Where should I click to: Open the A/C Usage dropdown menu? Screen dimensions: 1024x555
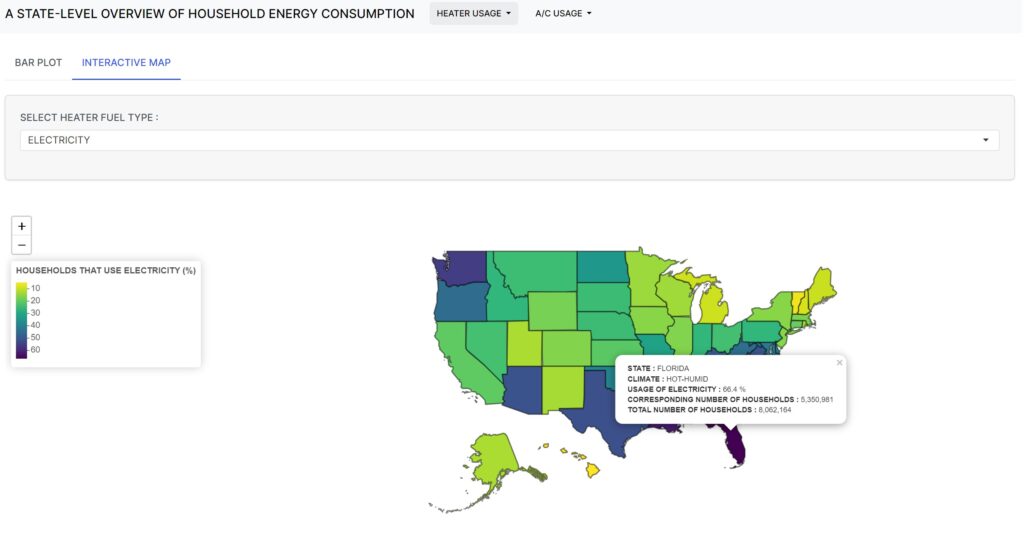pos(563,13)
